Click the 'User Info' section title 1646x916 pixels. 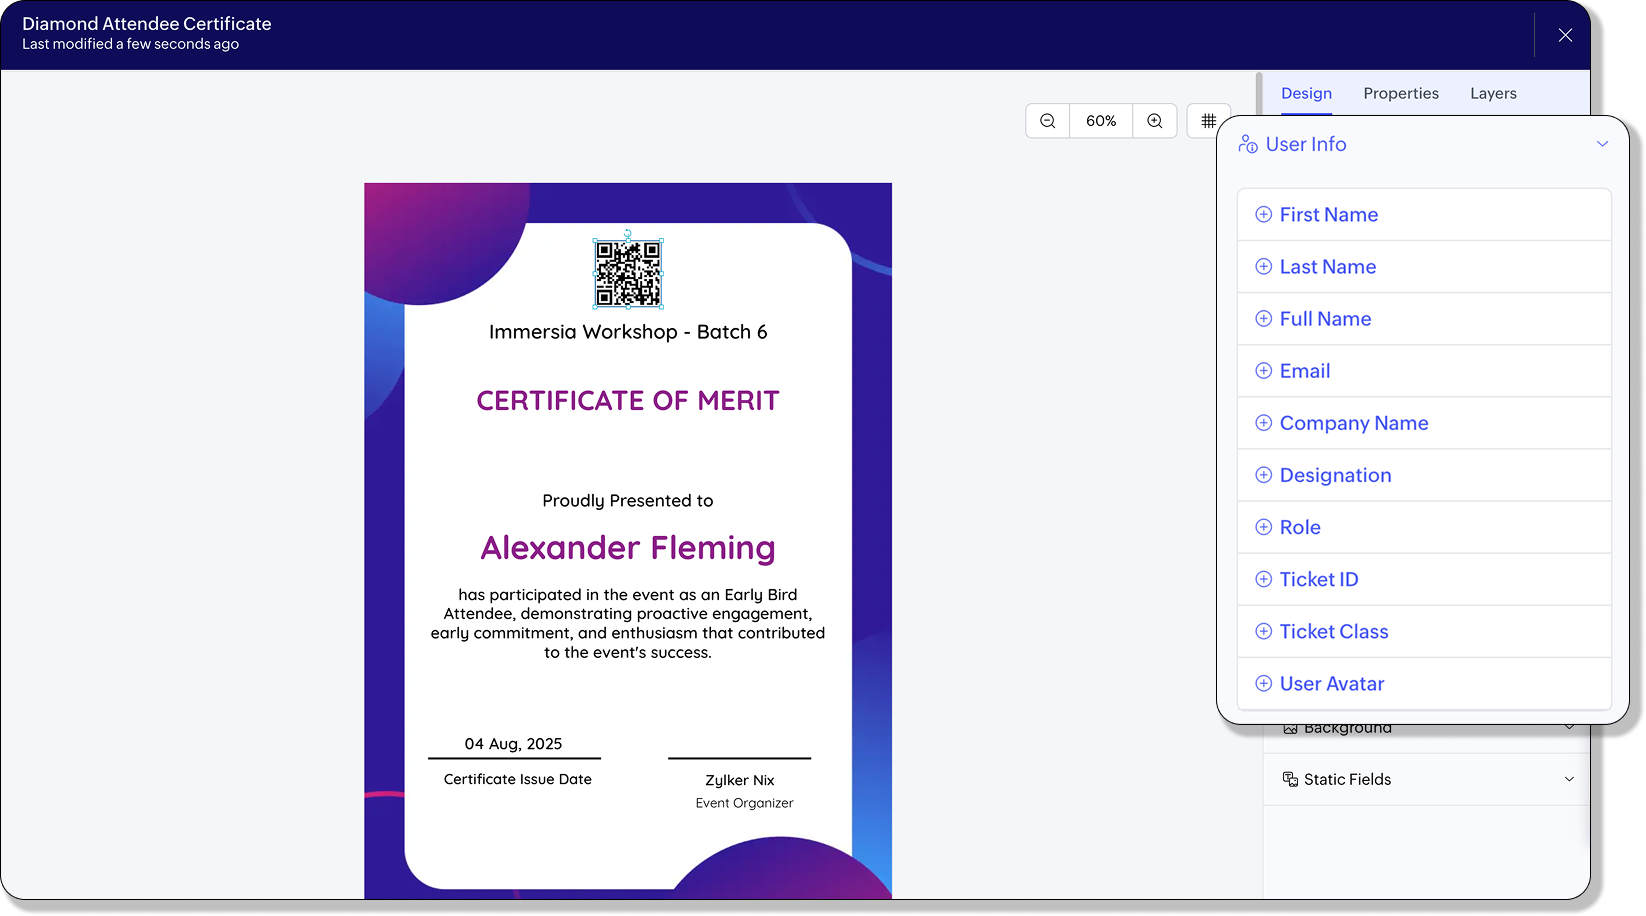coord(1306,144)
